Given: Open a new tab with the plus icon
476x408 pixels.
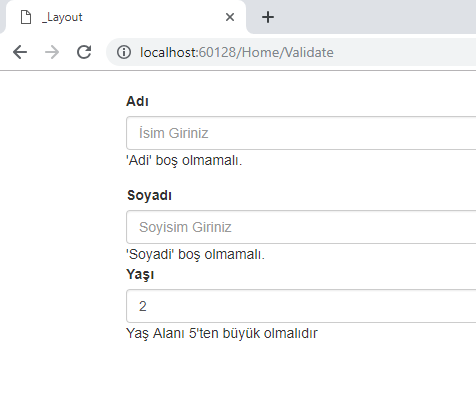Looking at the screenshot, I should click(268, 17).
